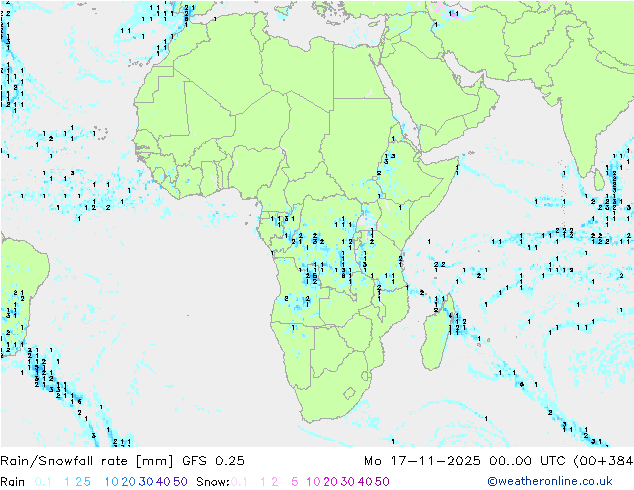This screenshot has height=490, width=634.
Task: Click the weatheronline.co.uk copyright link
Action: (x=550, y=482)
